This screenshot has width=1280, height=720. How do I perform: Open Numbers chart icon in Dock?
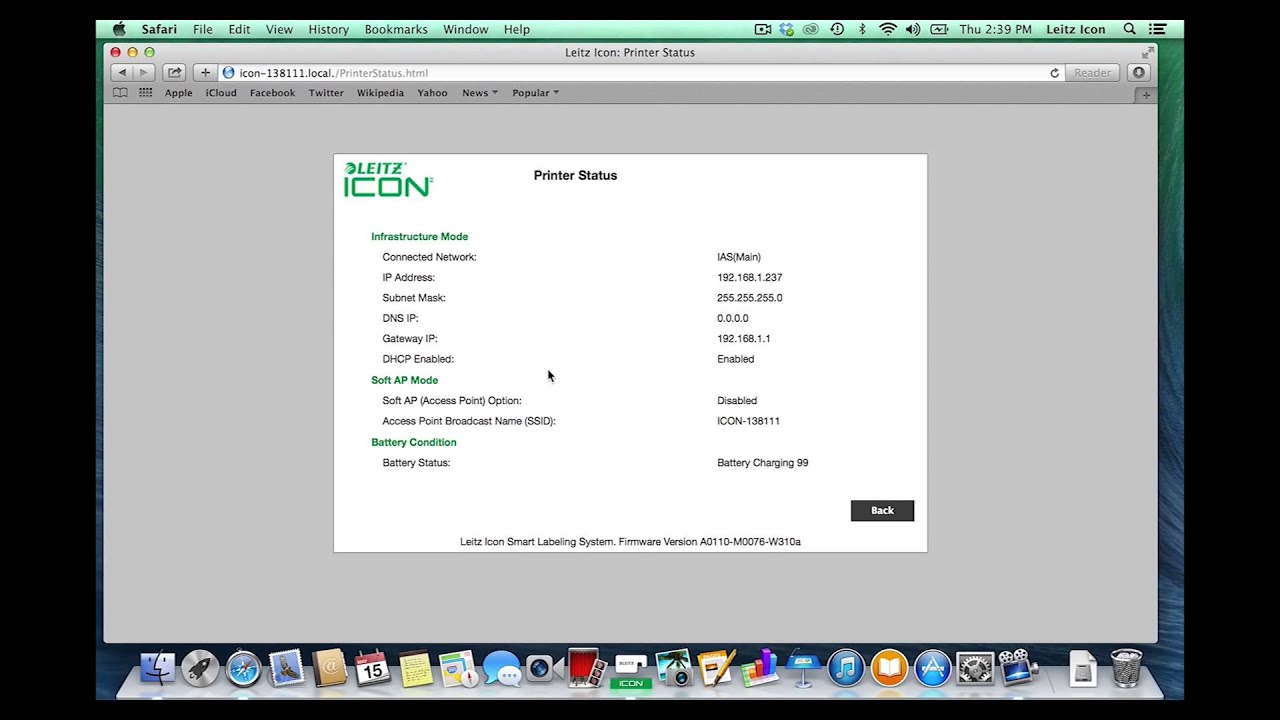[x=760, y=669]
